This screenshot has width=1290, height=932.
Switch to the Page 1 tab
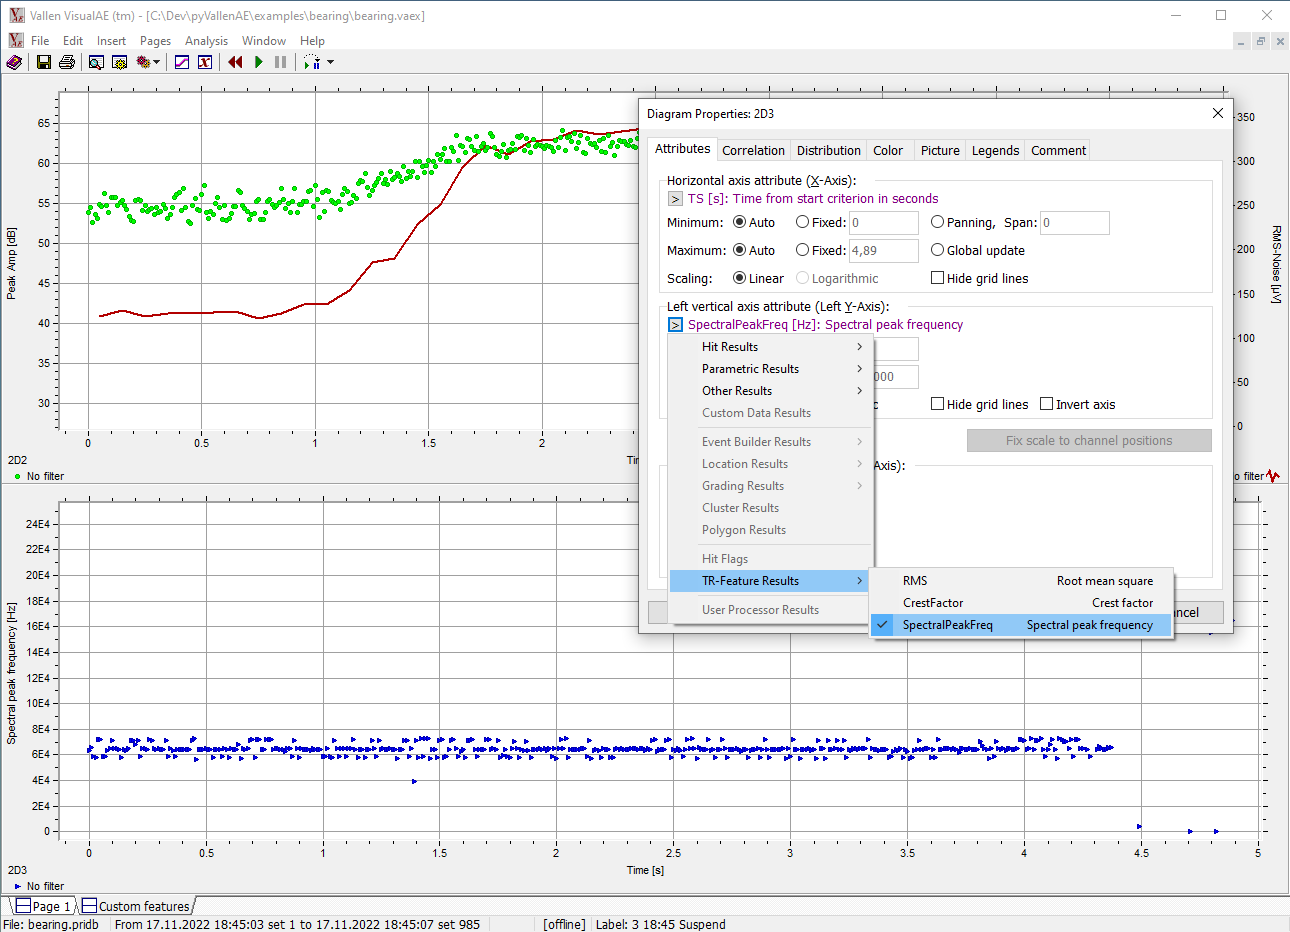(44, 906)
